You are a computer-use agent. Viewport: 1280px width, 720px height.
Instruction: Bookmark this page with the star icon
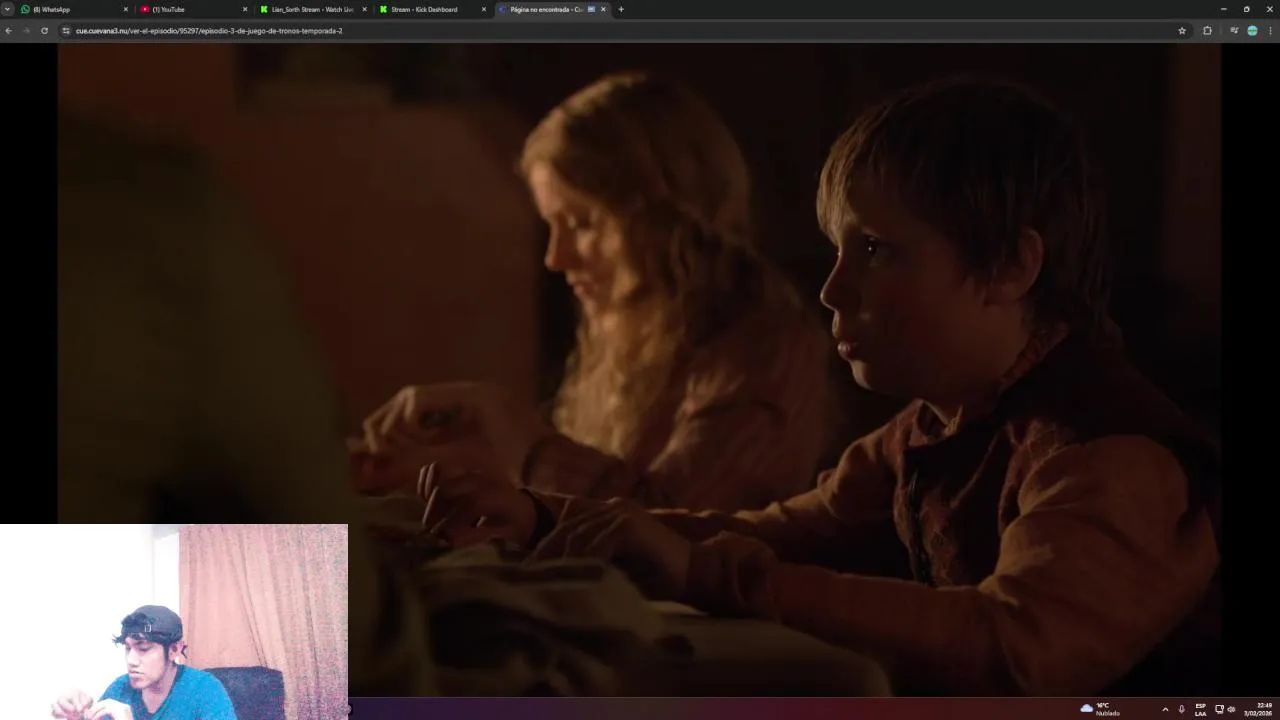tap(1182, 31)
